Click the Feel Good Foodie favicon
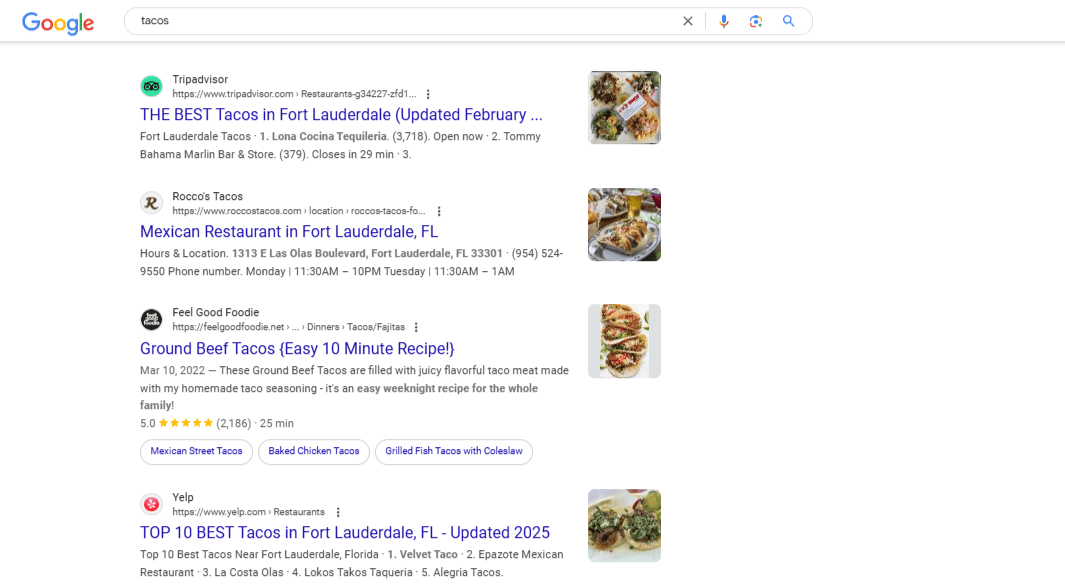This screenshot has width=1065, height=588. pos(151,319)
